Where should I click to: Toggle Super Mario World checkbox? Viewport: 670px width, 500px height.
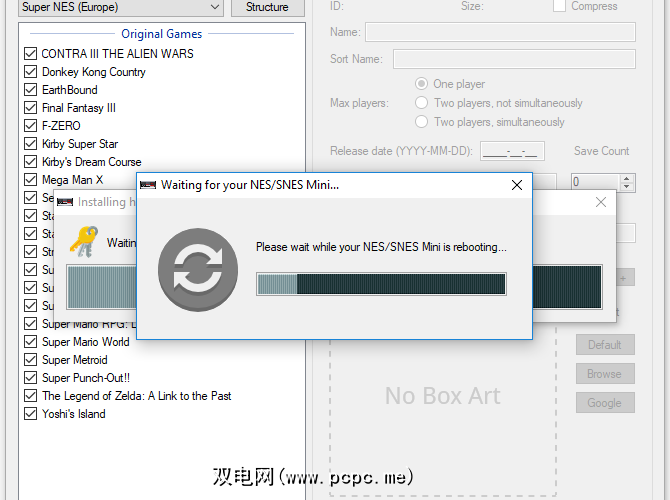(x=30, y=341)
